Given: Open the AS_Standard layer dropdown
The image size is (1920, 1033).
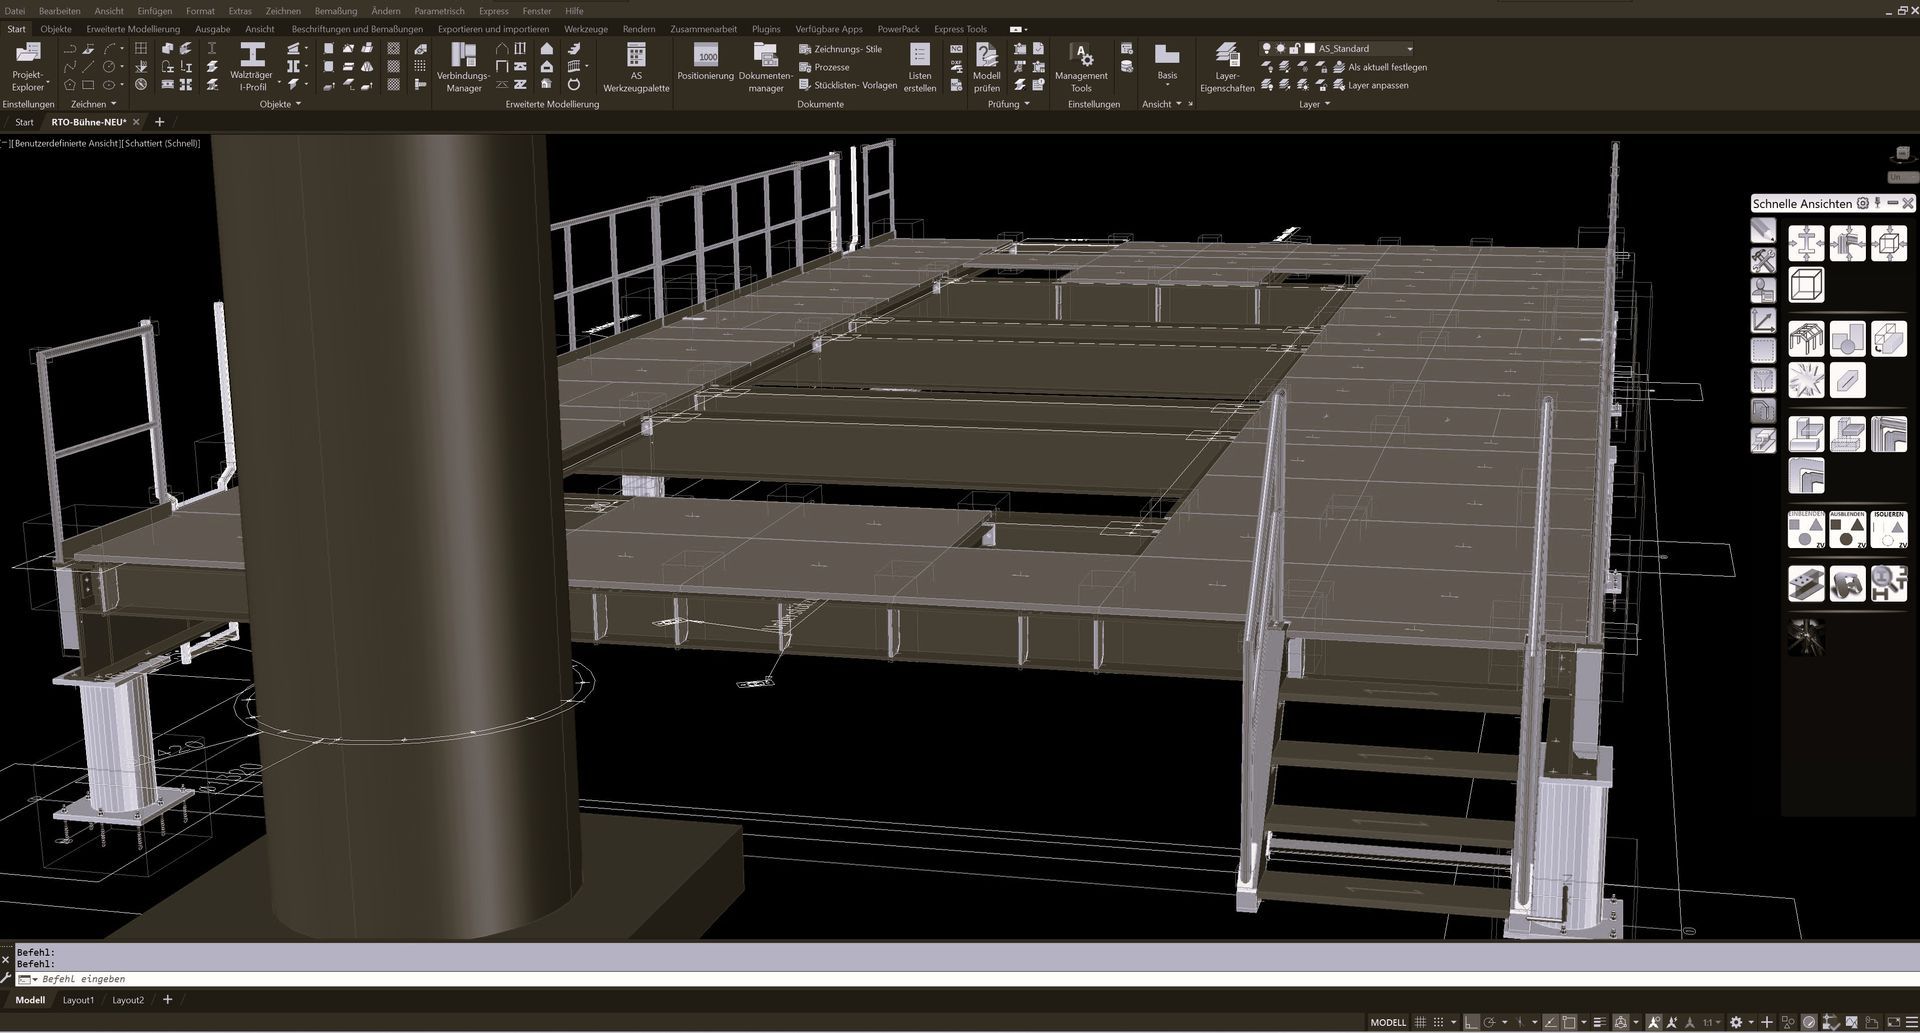Looking at the screenshot, I should pyautogui.click(x=1410, y=48).
